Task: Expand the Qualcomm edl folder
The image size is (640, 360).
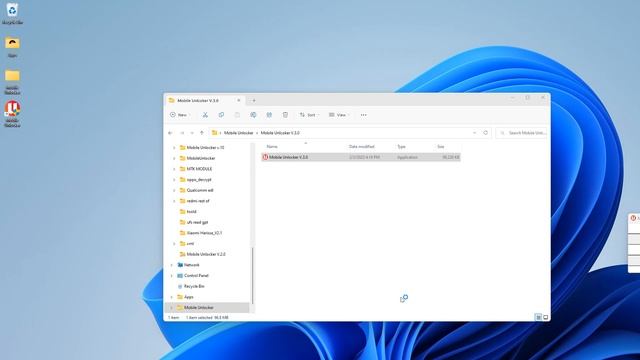Action: coord(174,191)
